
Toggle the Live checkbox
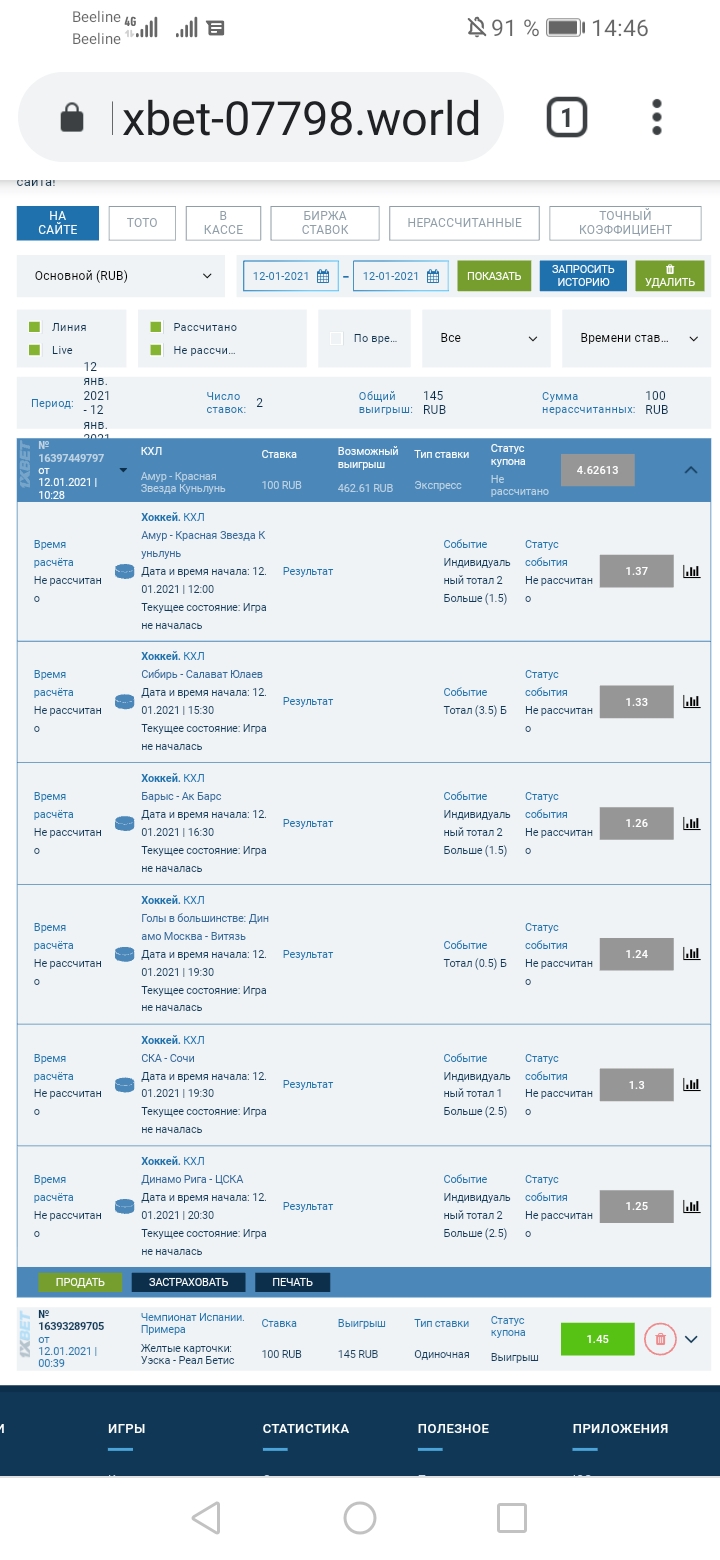[x=35, y=350]
